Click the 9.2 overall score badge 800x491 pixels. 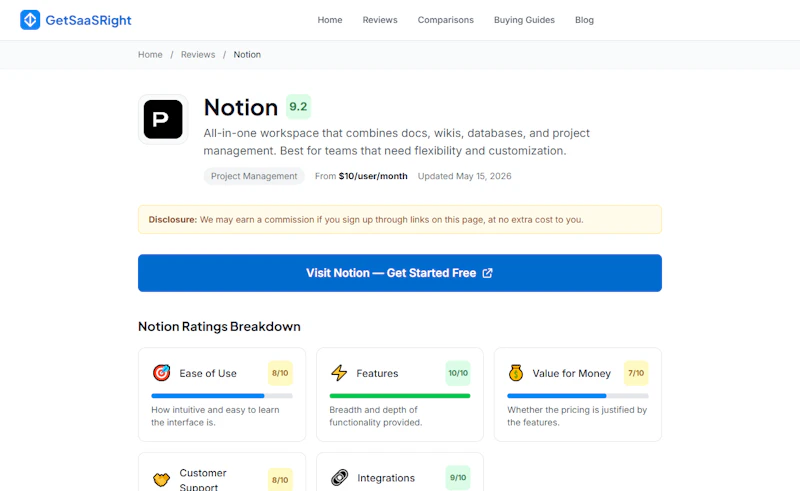click(298, 107)
